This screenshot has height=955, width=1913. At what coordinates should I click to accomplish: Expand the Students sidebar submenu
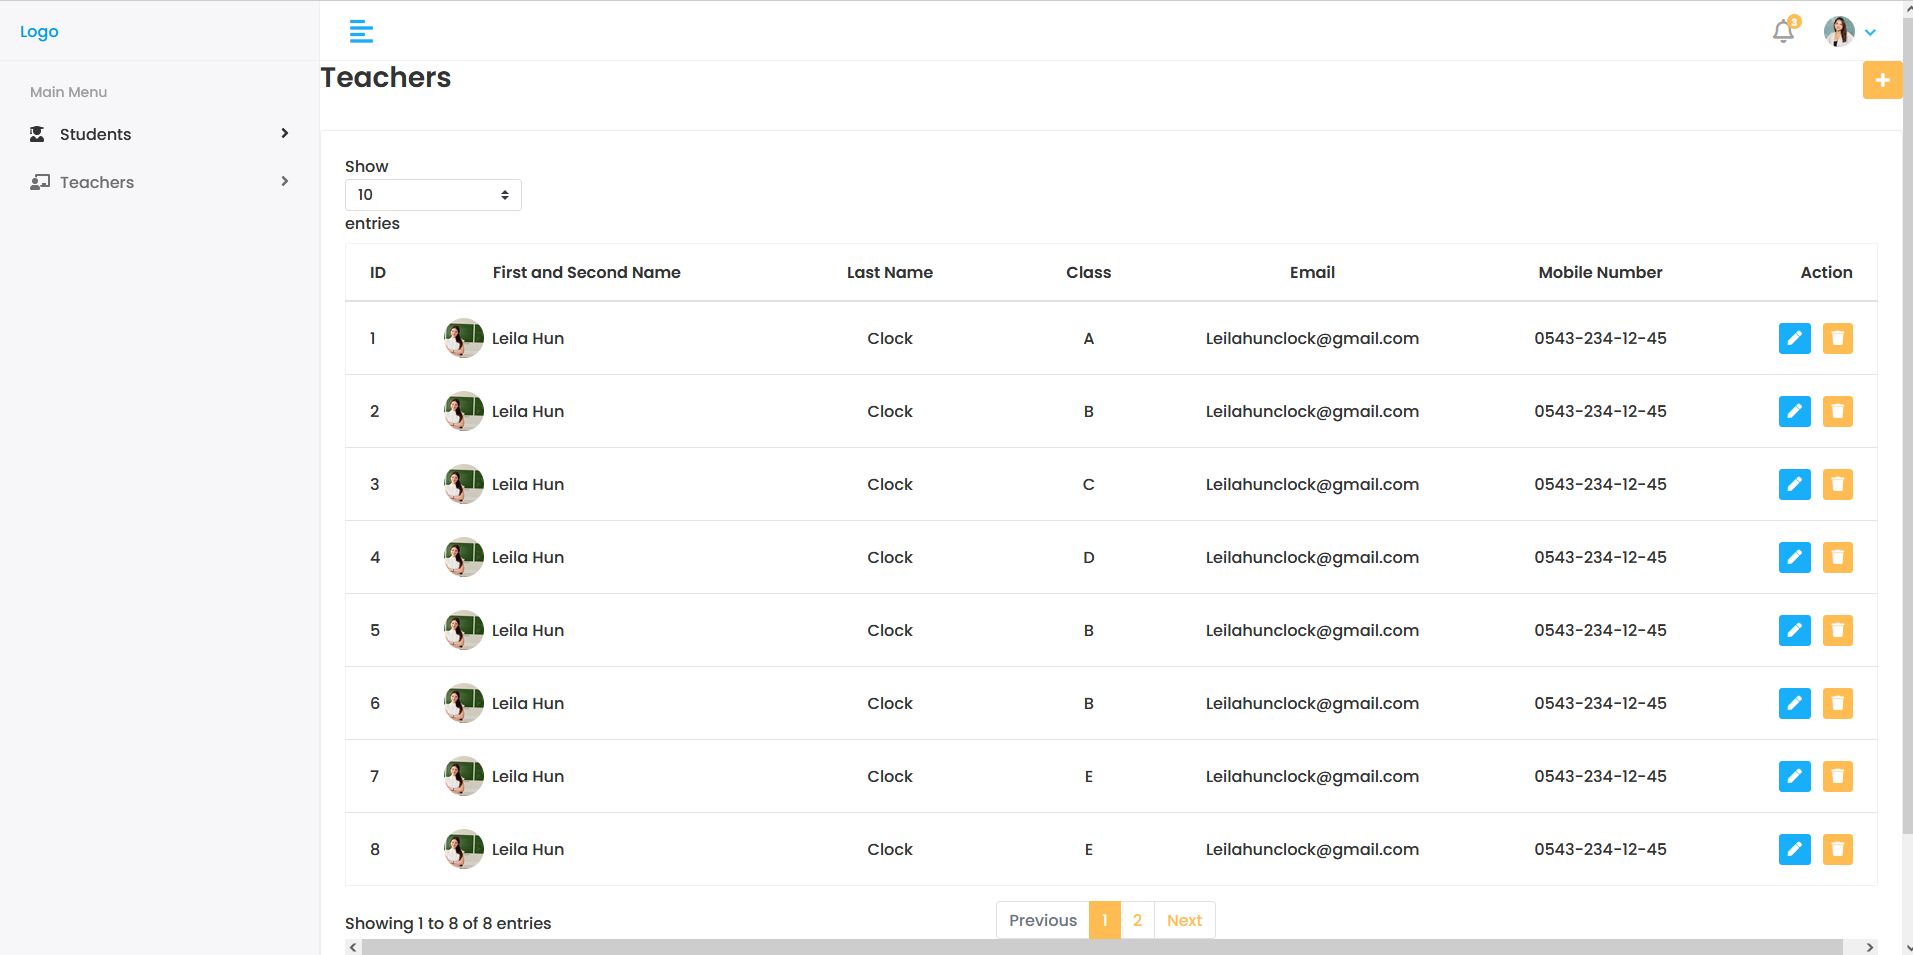[284, 133]
